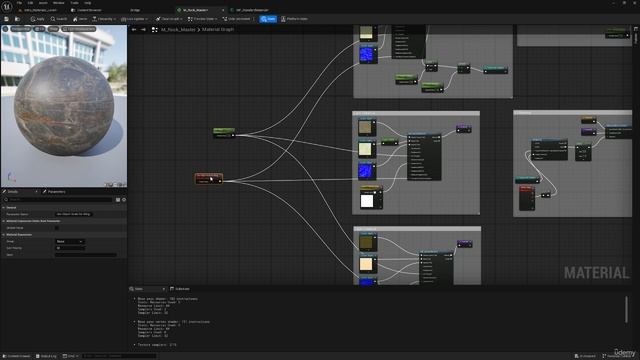640x360 pixels.
Task: Open the Tools menu
Action: point(74,3)
